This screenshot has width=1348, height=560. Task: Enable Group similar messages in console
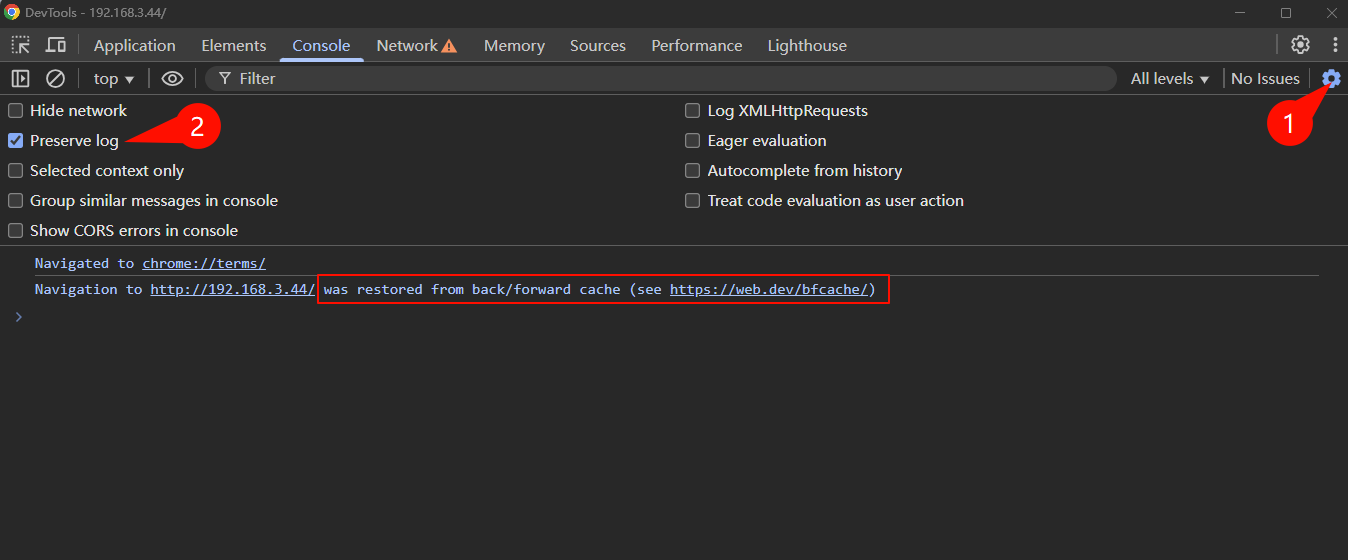[x=16, y=201]
